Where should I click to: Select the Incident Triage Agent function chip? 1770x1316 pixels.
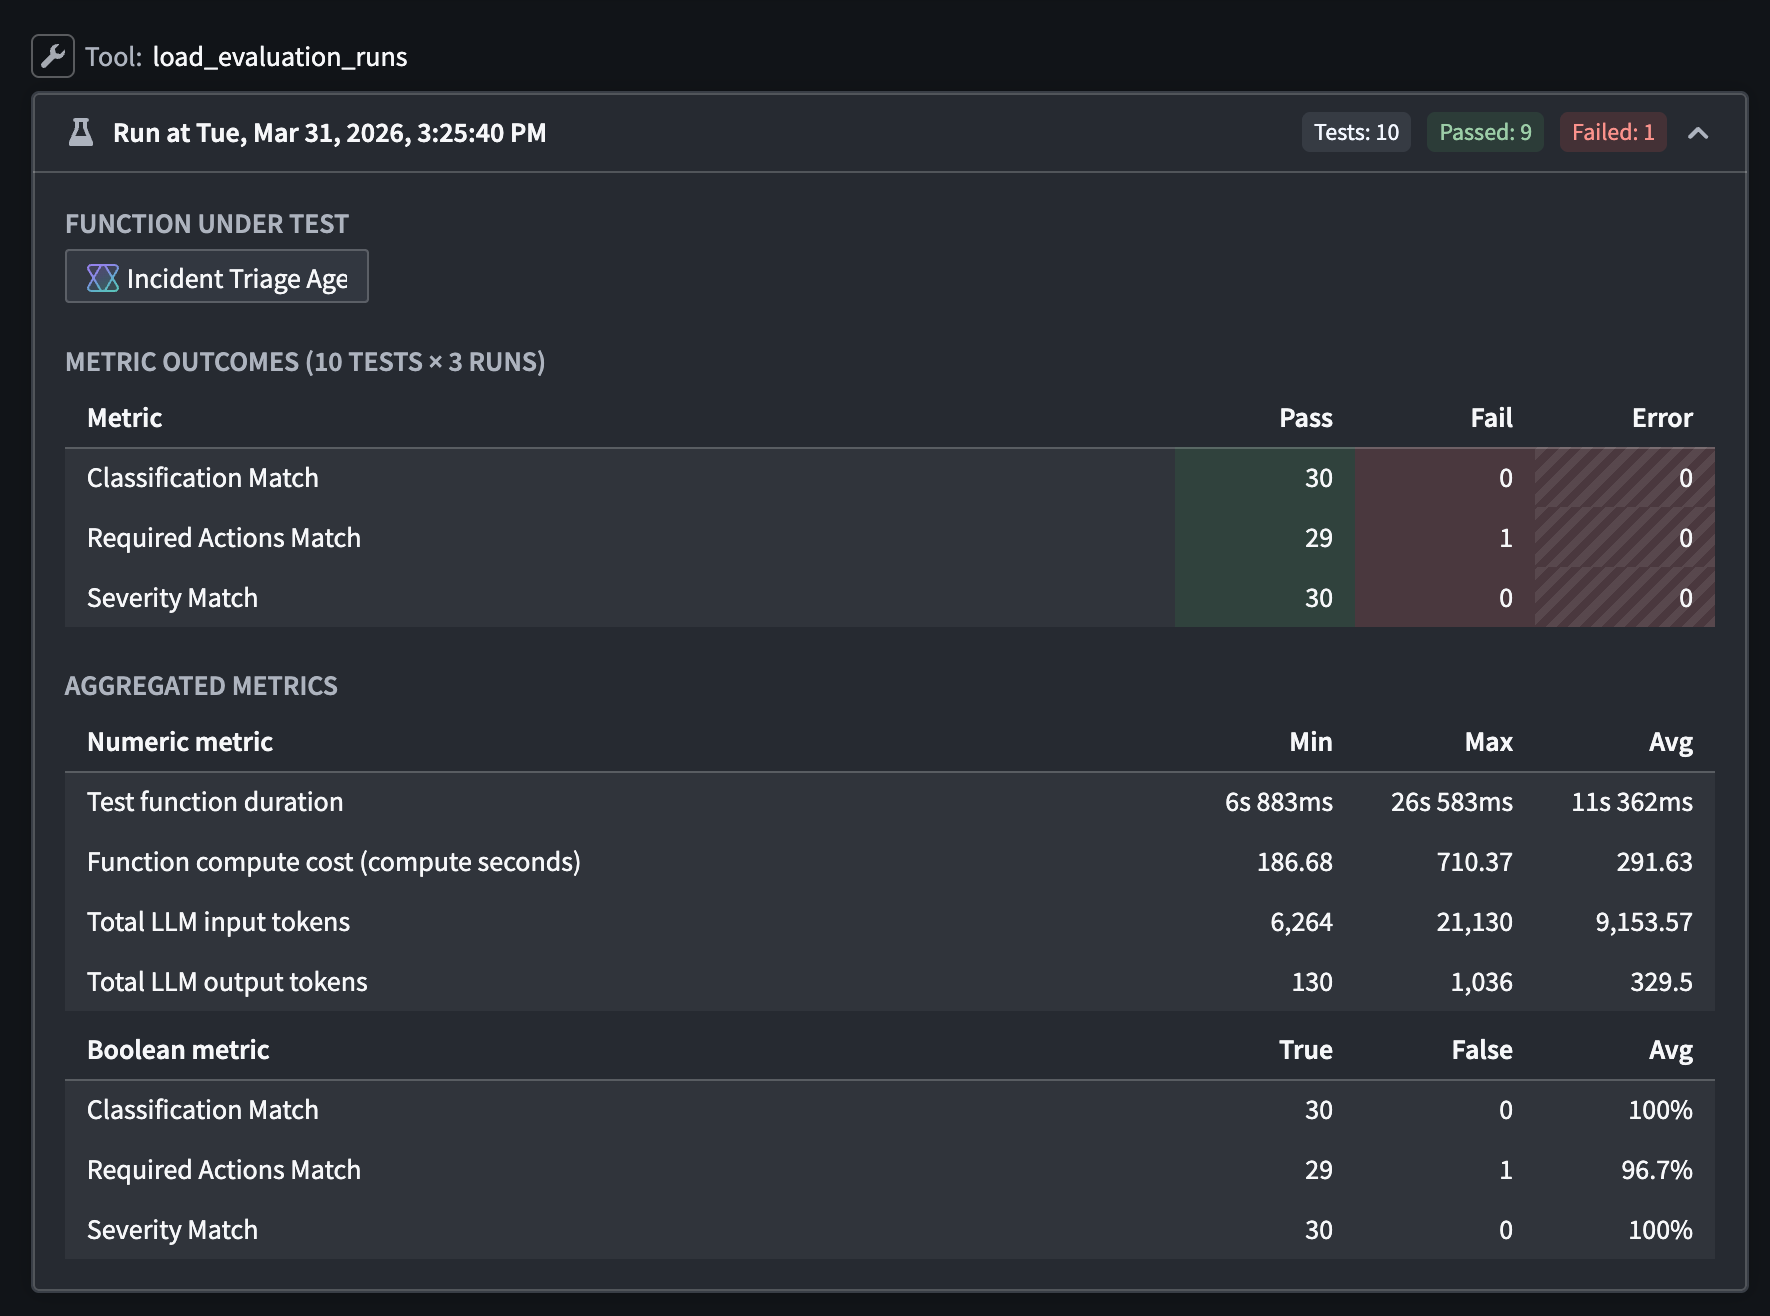coord(216,276)
